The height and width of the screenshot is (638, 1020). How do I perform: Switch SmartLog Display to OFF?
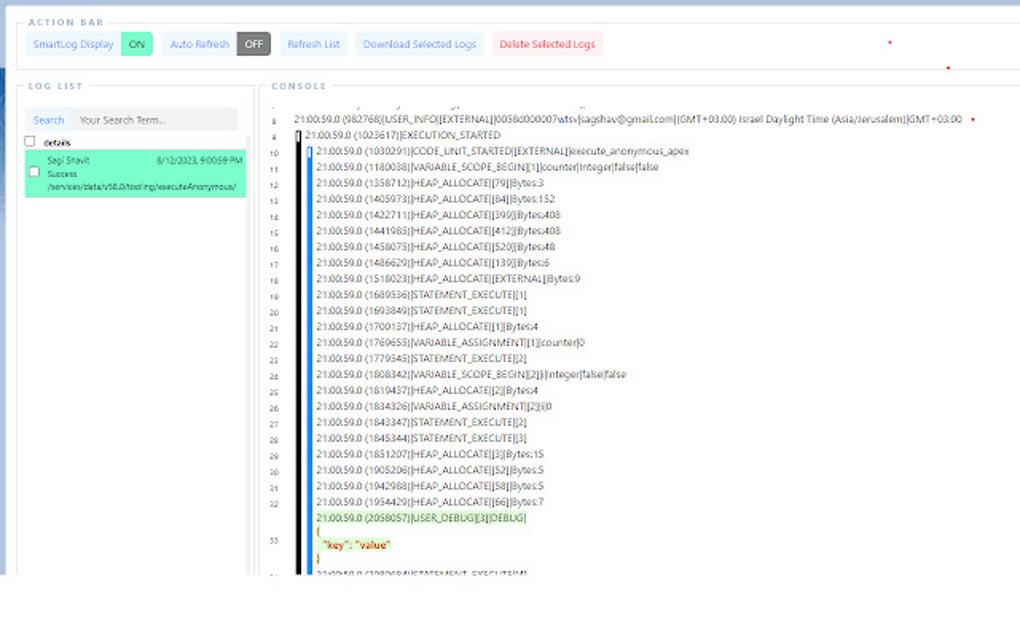tap(136, 44)
